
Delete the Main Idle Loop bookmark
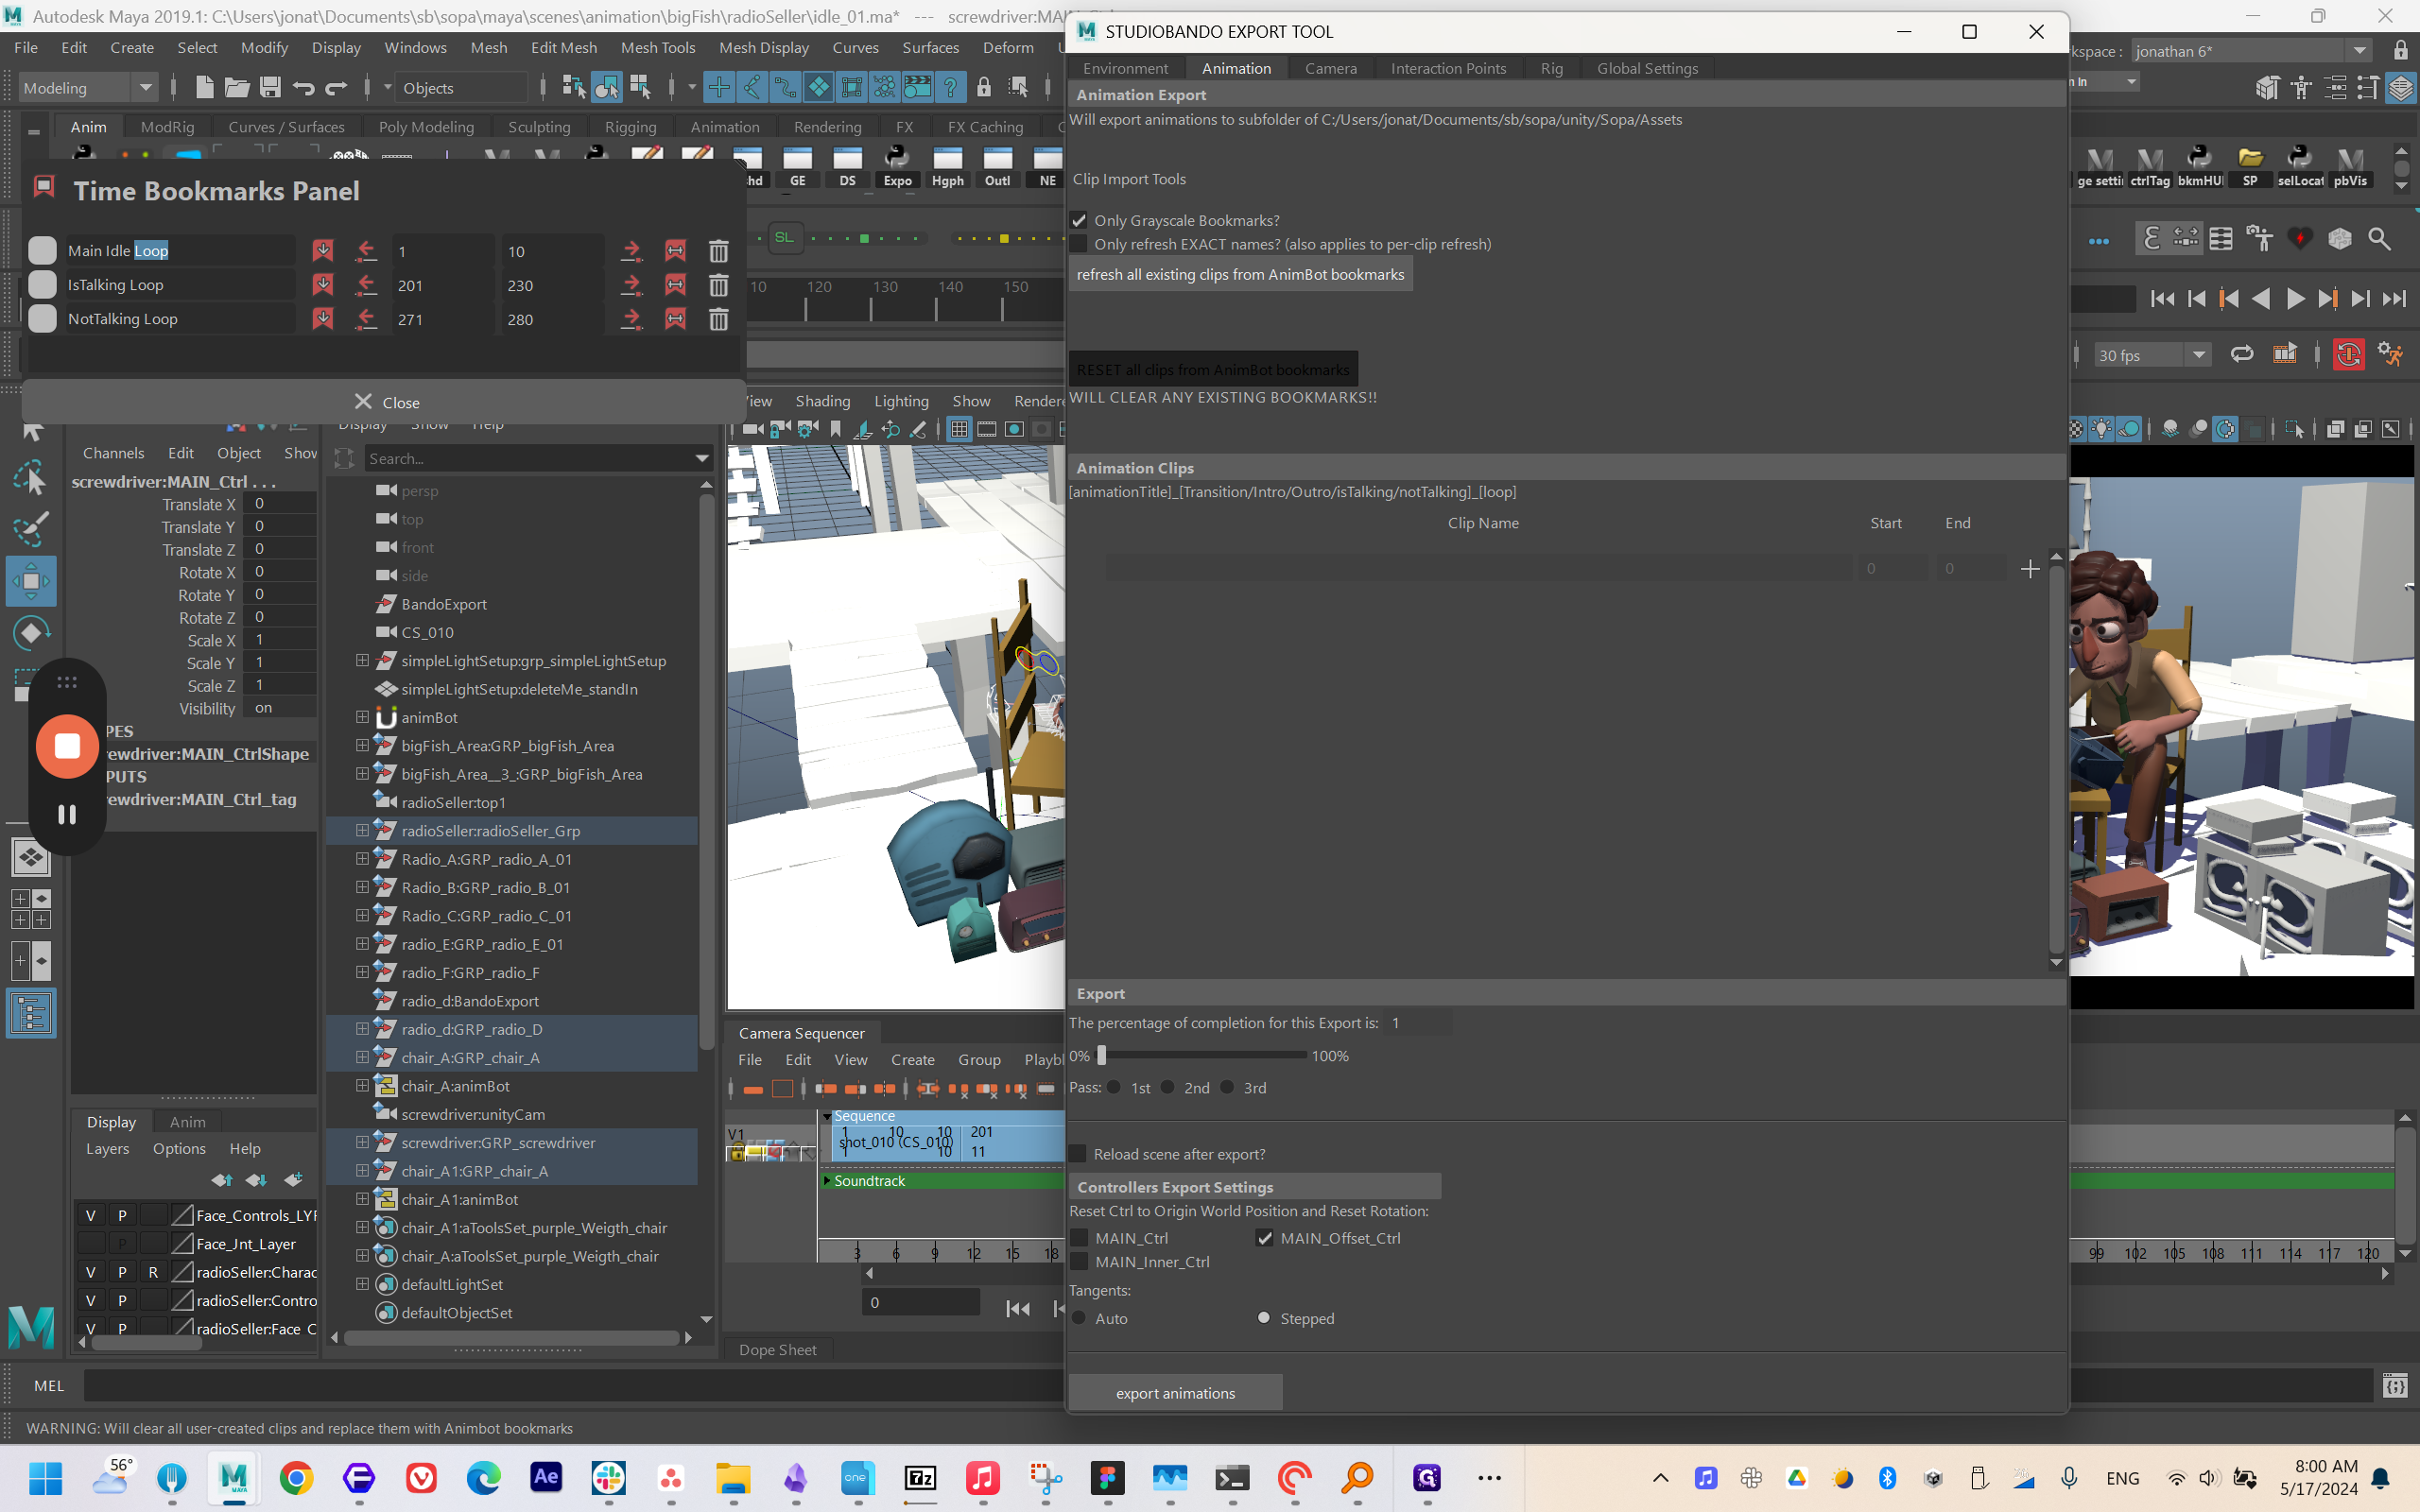[x=718, y=251]
